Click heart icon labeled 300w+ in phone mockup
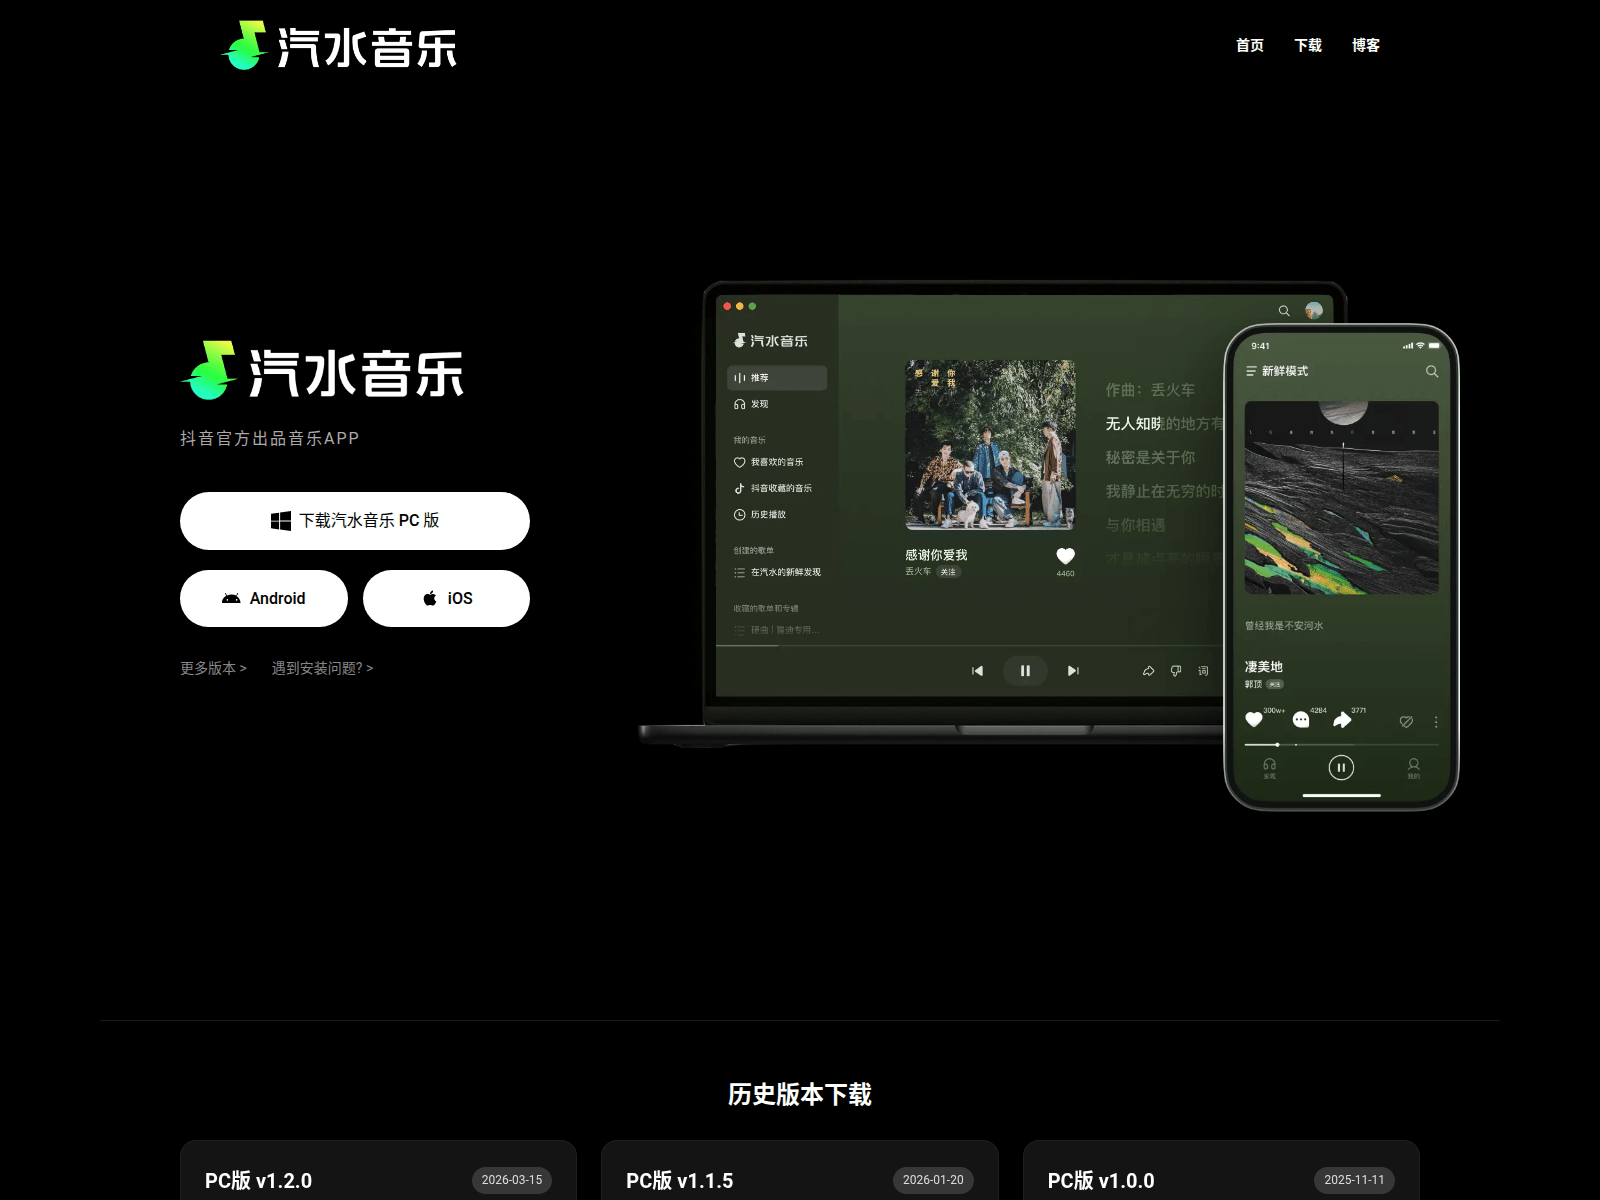This screenshot has width=1600, height=1200. click(x=1254, y=719)
